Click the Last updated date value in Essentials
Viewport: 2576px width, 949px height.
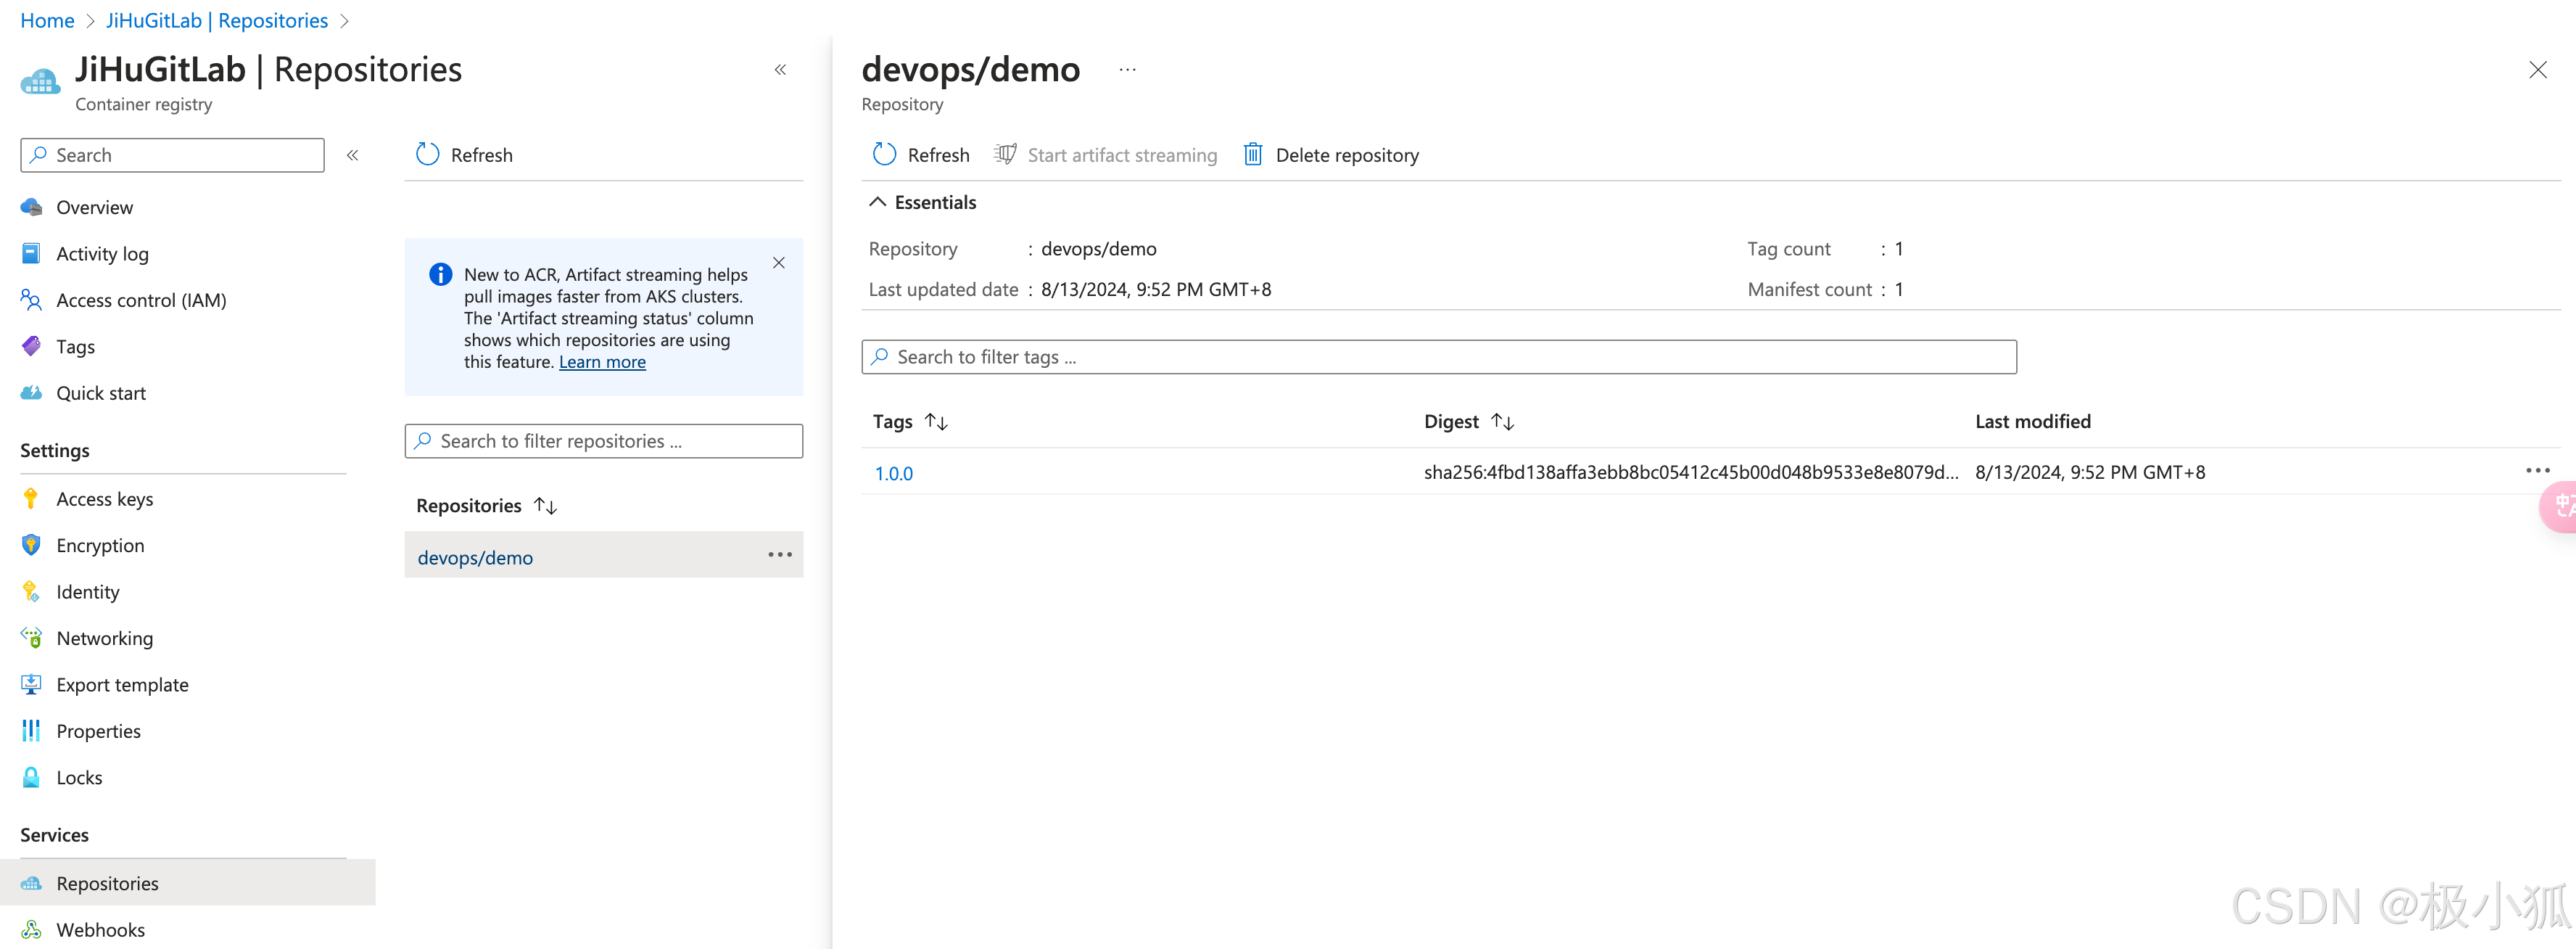(1156, 289)
